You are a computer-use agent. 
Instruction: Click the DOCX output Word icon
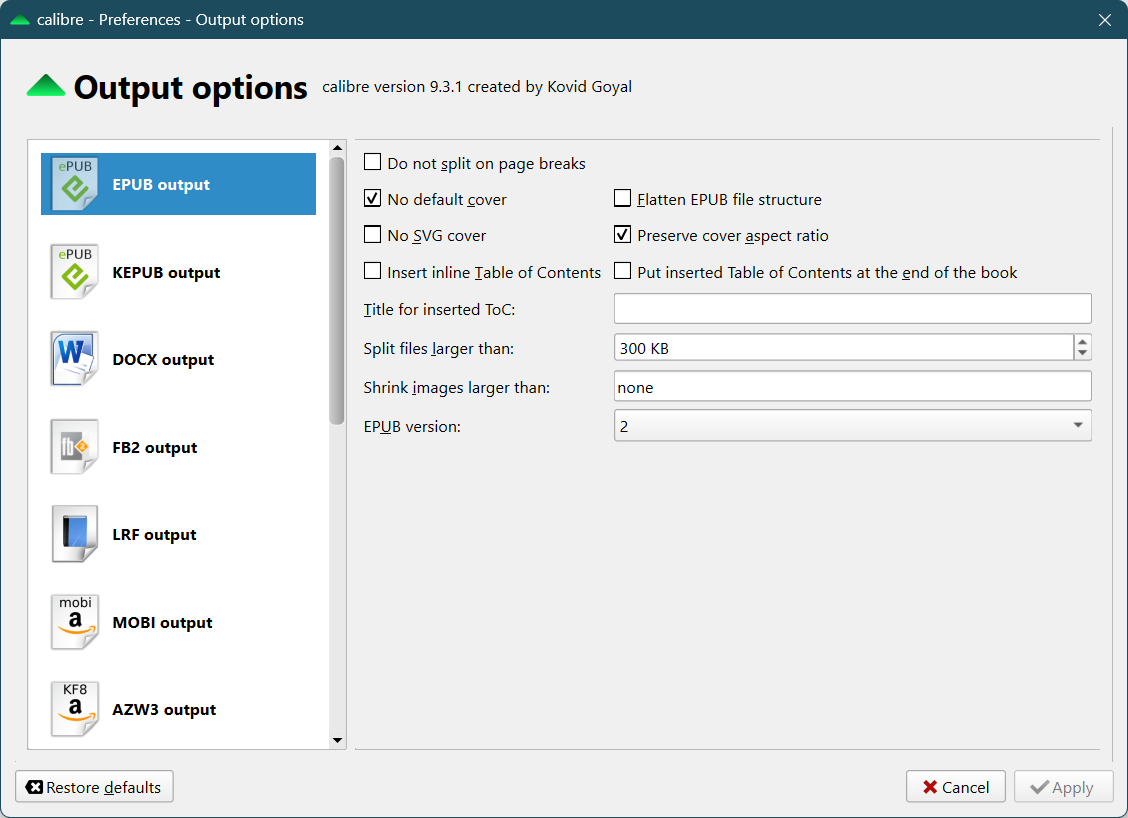coord(75,359)
